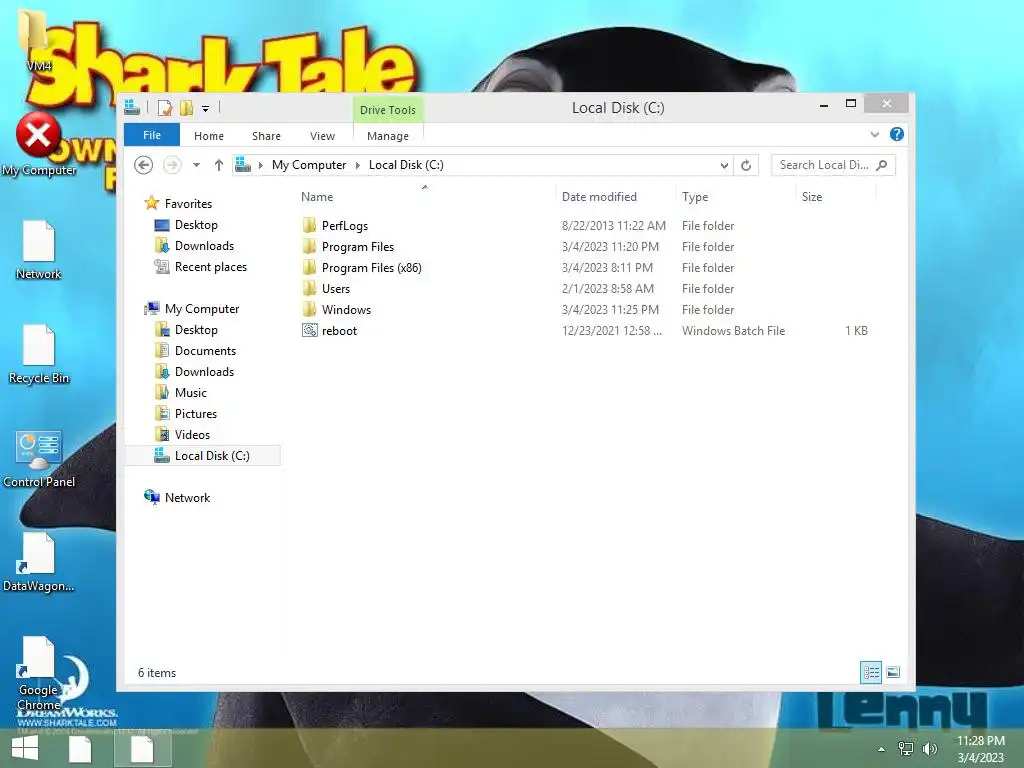Image resolution: width=1024 pixels, height=768 pixels.
Task: Click the Back navigation arrow
Action: tap(144, 165)
